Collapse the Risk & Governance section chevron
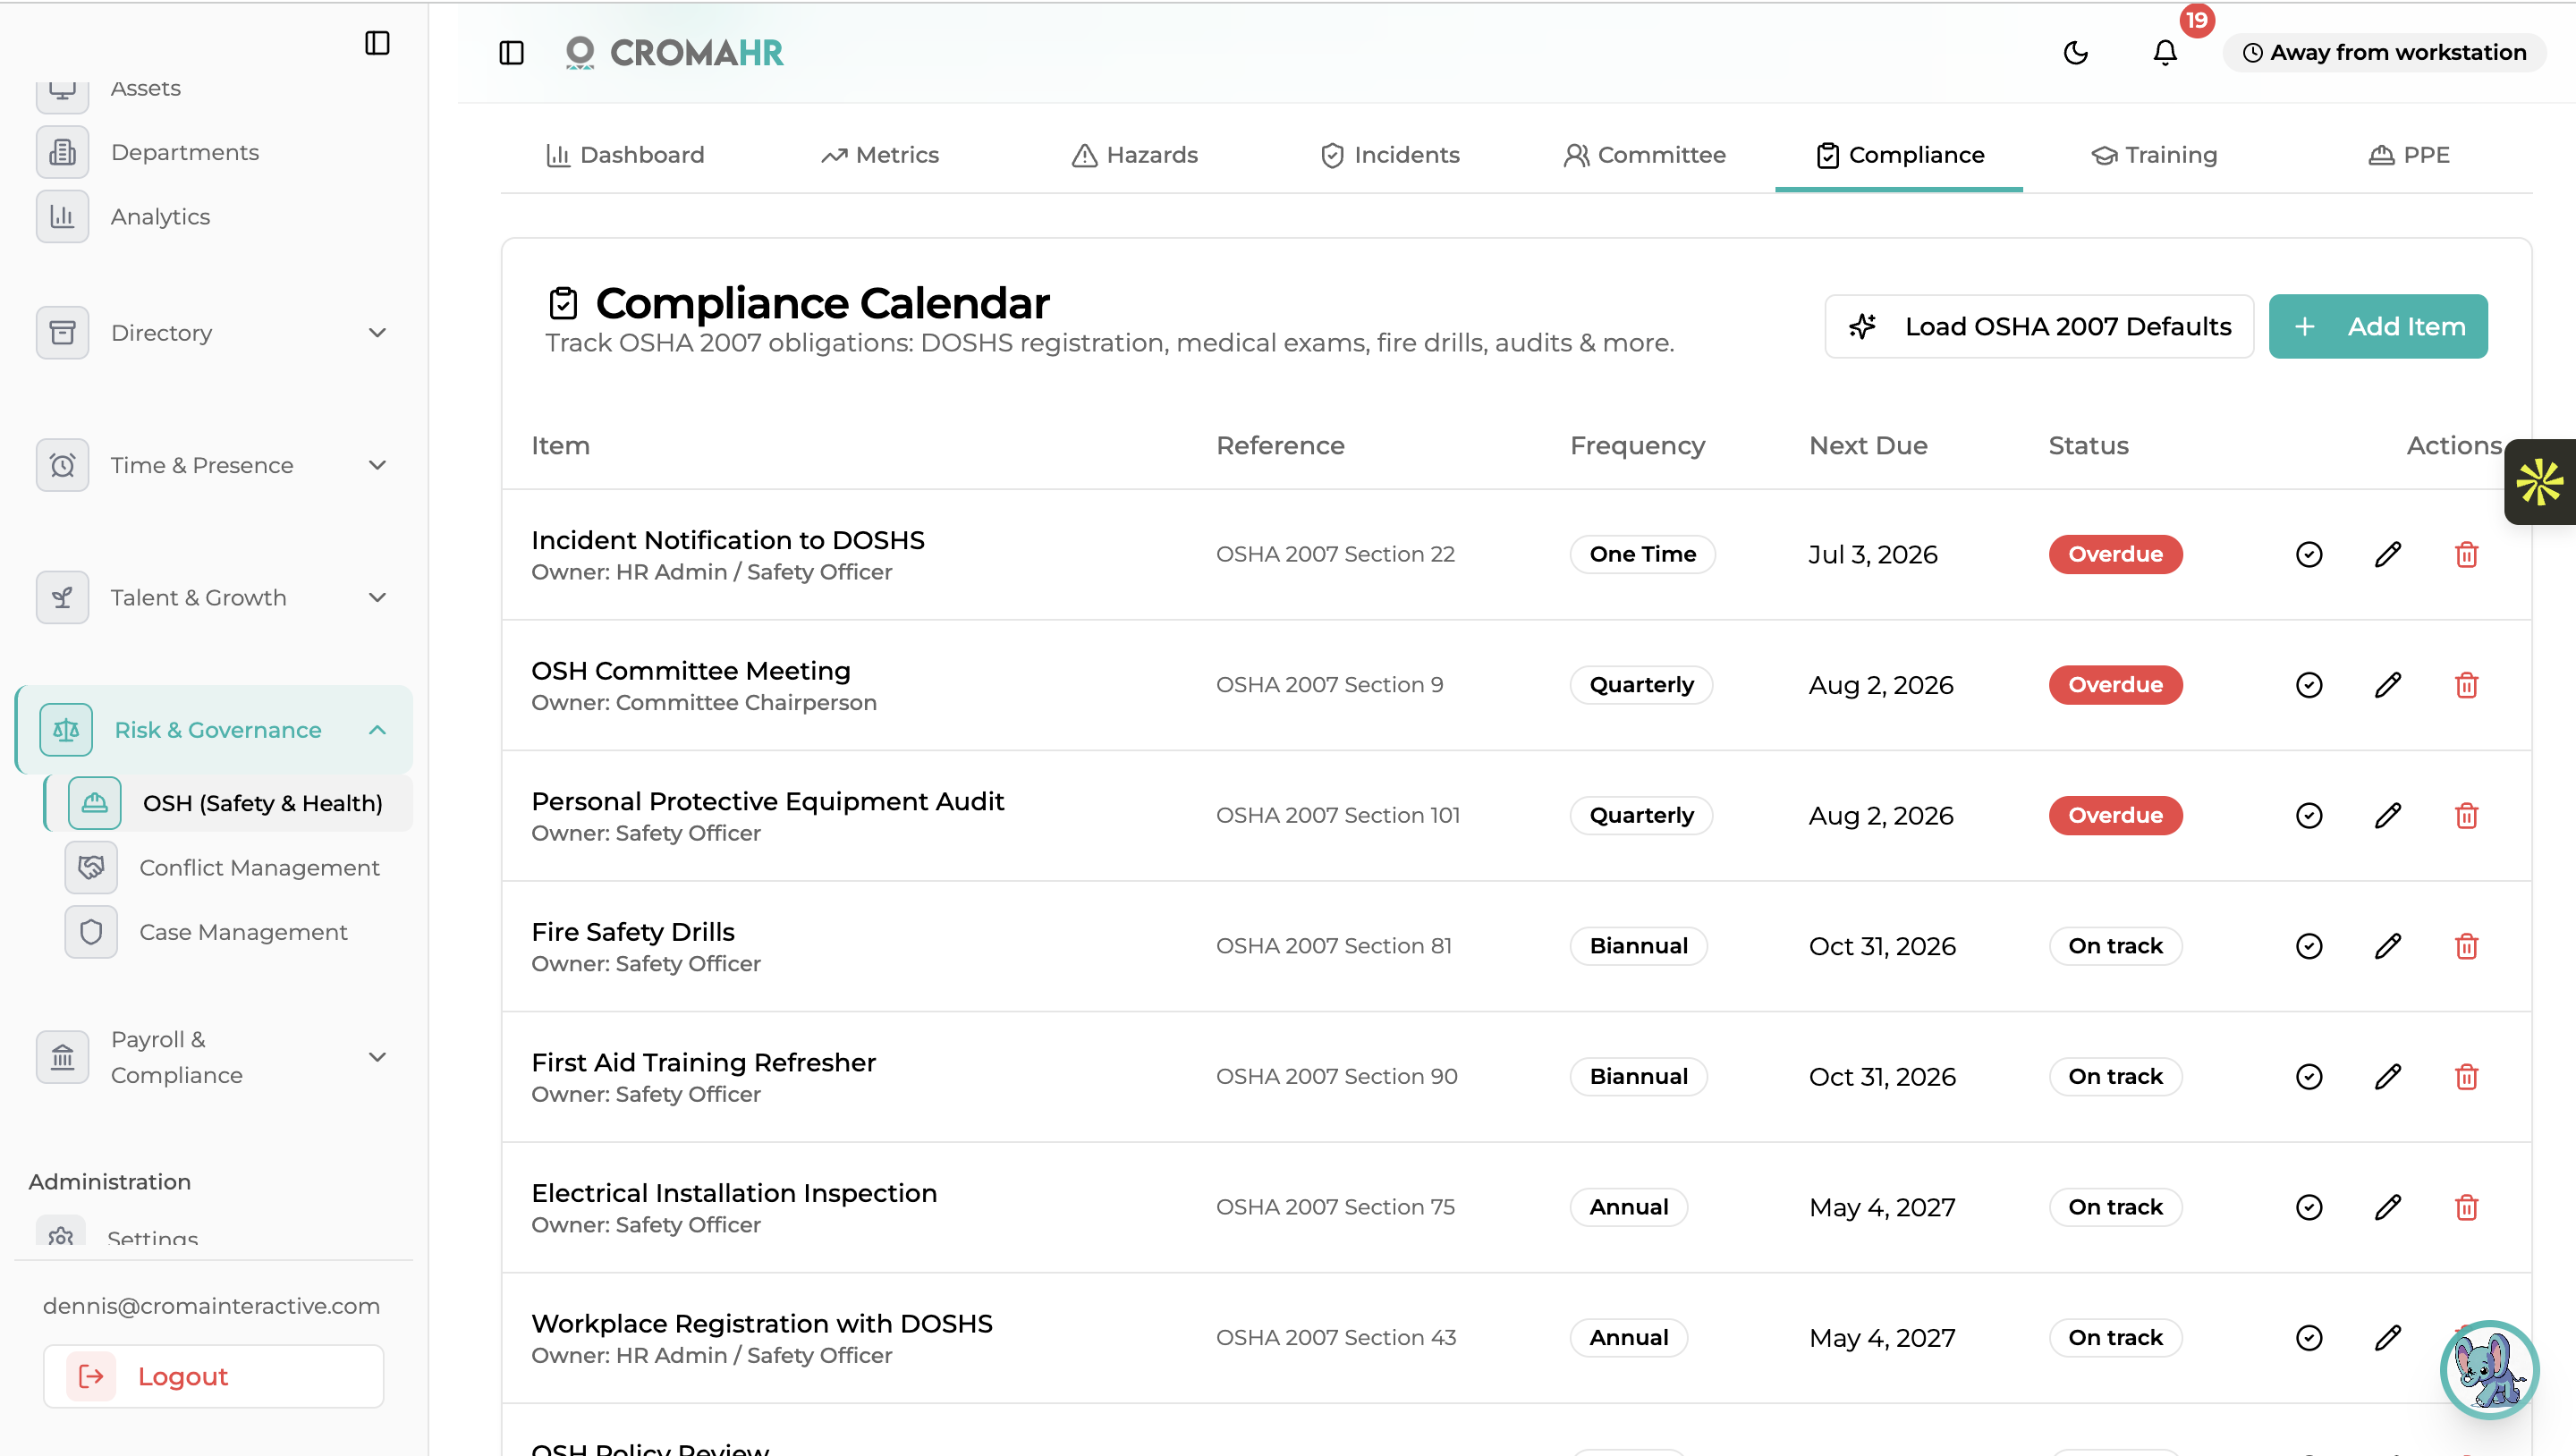The width and height of the screenshot is (2576, 1456). [x=377, y=730]
